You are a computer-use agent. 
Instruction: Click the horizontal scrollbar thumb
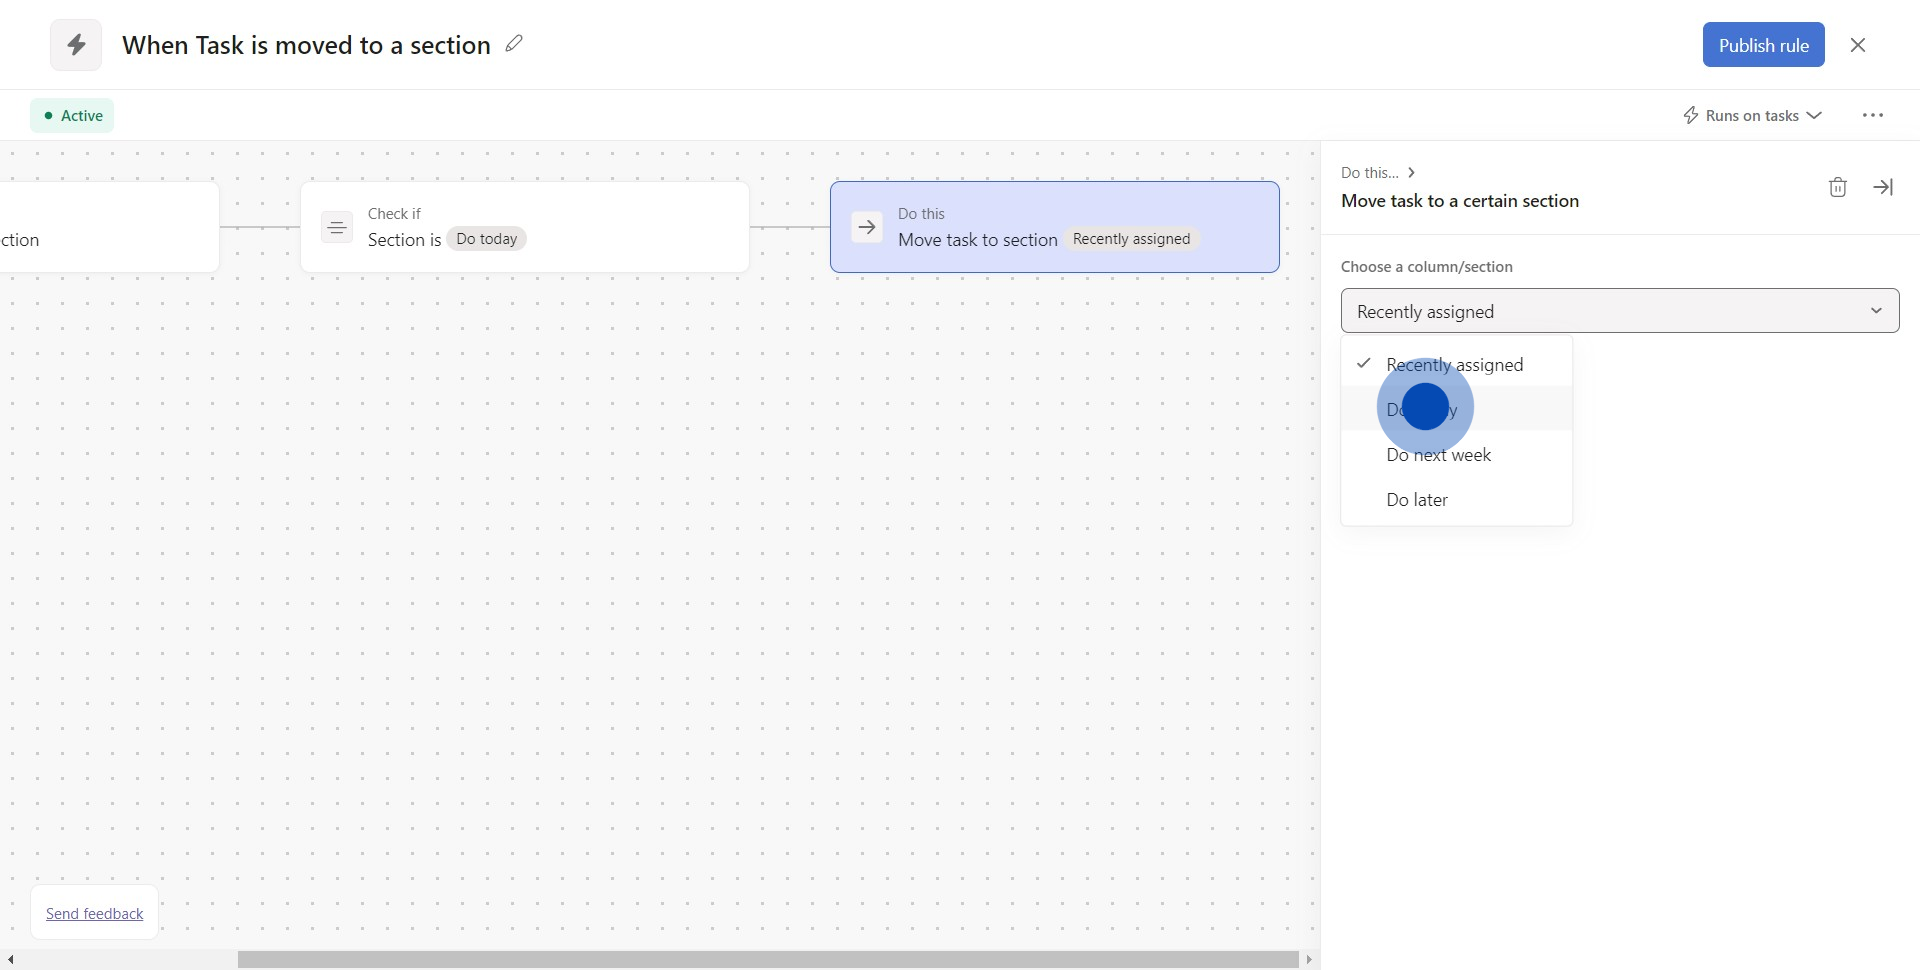pos(767,960)
